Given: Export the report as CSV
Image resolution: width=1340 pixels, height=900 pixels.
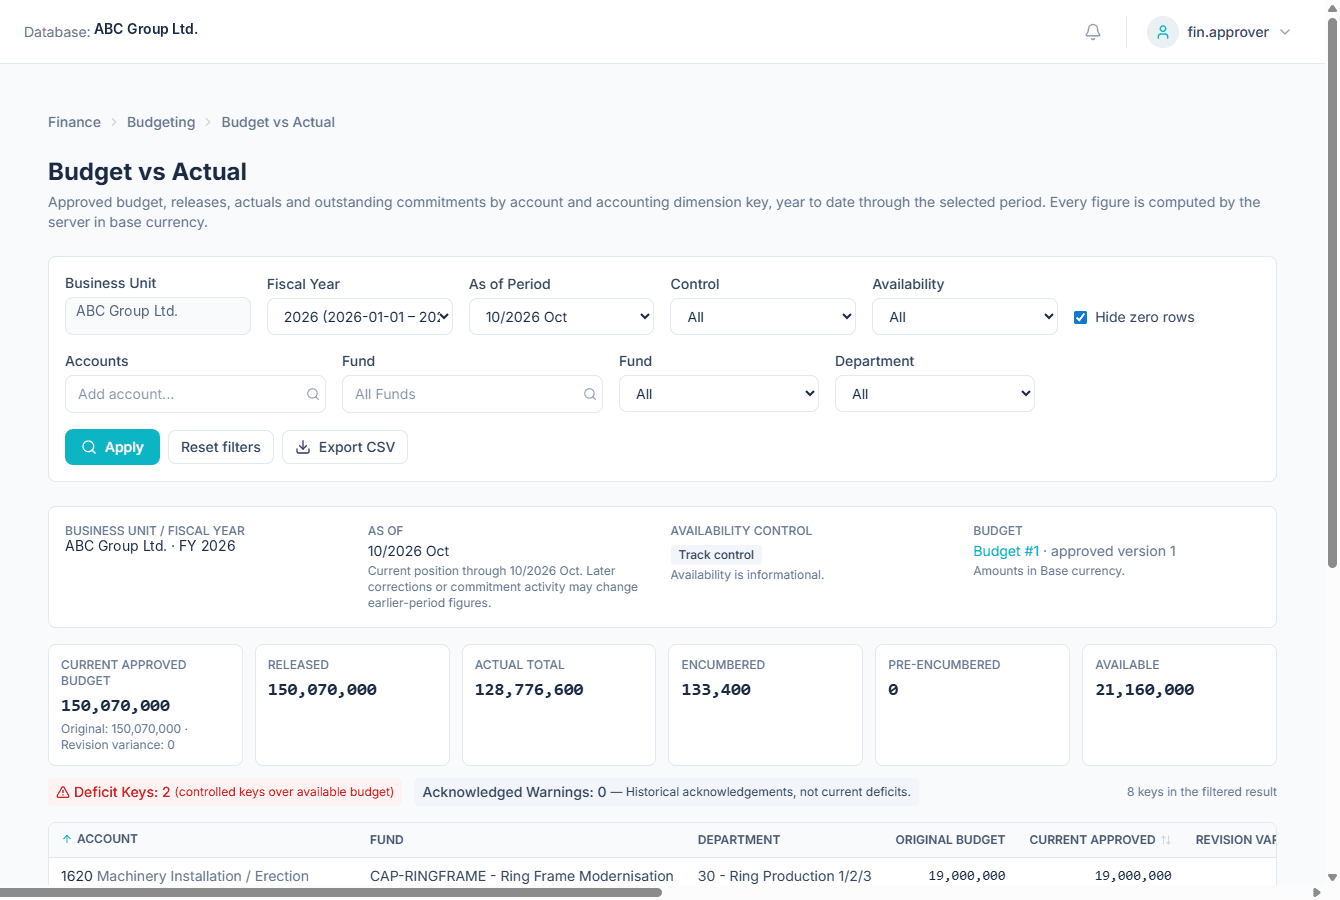Looking at the screenshot, I should pyautogui.click(x=345, y=447).
